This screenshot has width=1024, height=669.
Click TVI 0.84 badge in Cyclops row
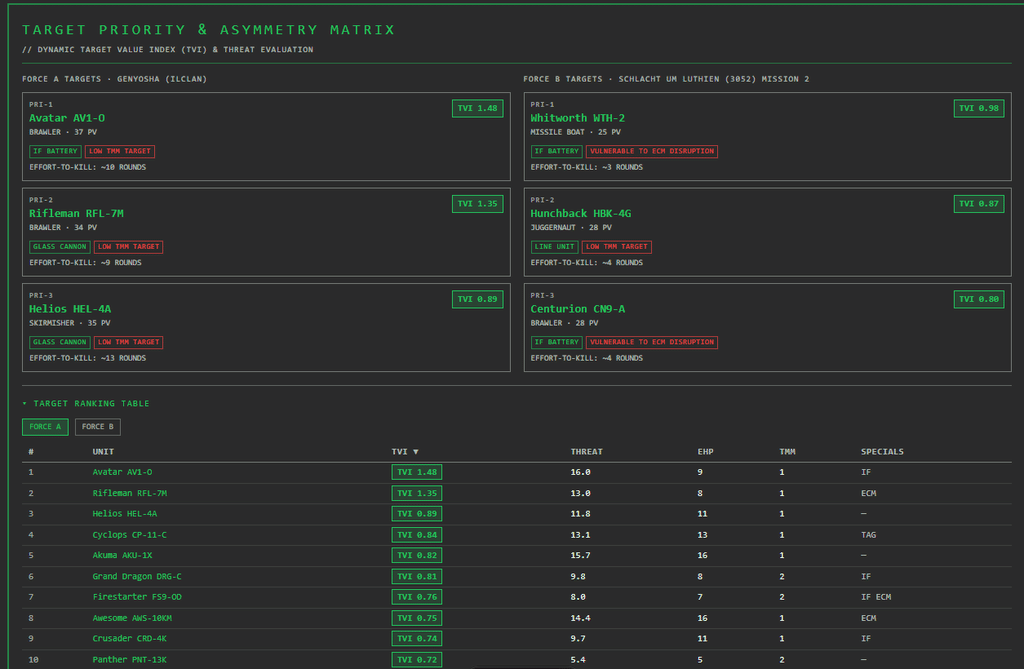pyautogui.click(x=417, y=535)
